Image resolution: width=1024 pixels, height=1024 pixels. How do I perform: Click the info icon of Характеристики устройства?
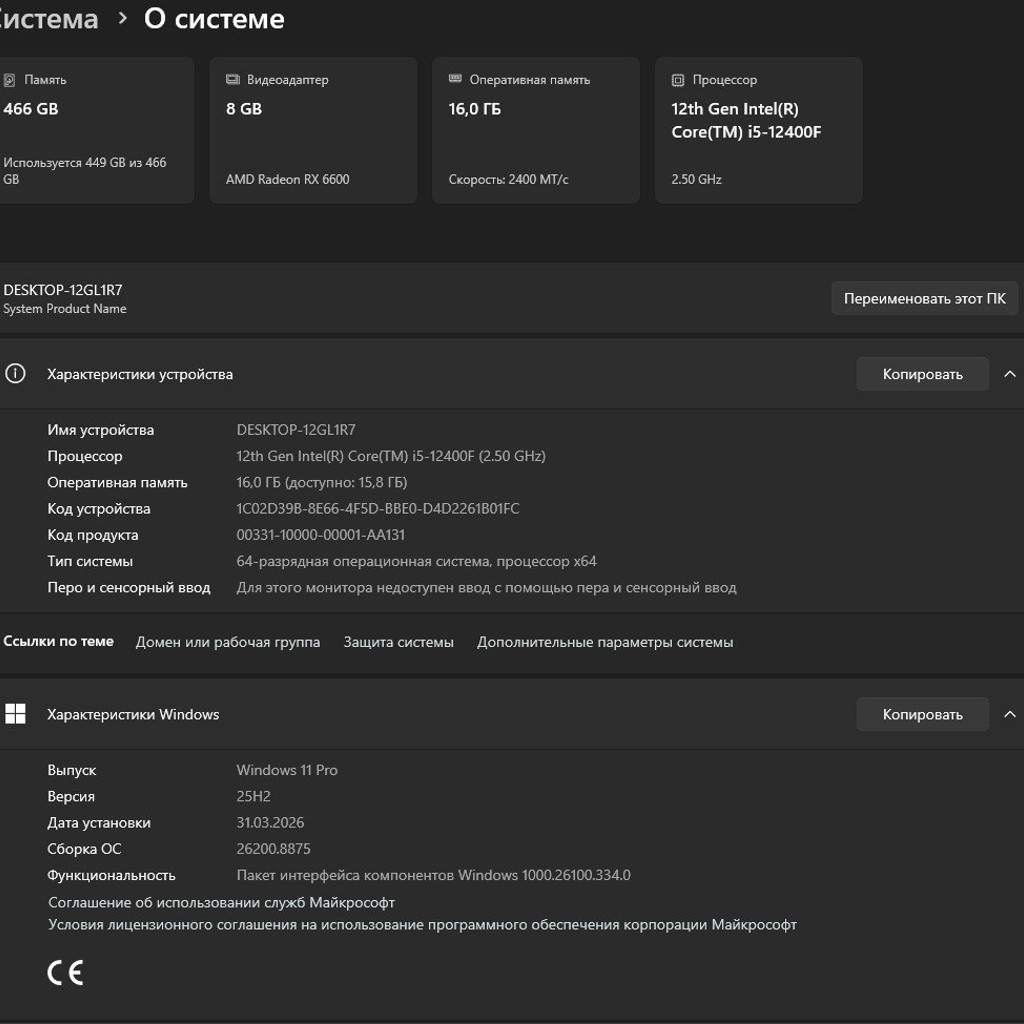(15, 374)
